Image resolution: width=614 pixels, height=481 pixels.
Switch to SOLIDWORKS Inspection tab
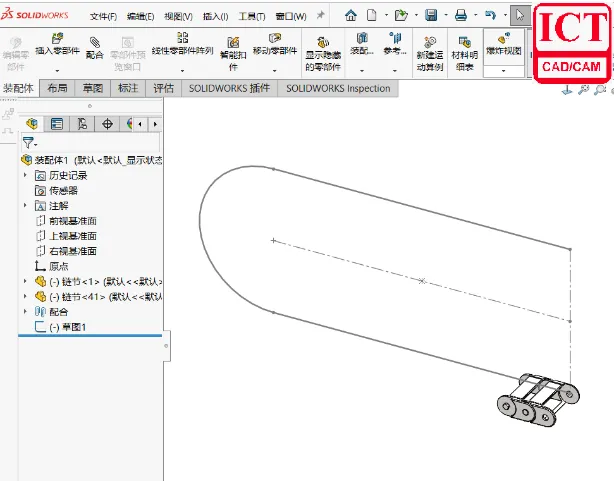click(338, 88)
